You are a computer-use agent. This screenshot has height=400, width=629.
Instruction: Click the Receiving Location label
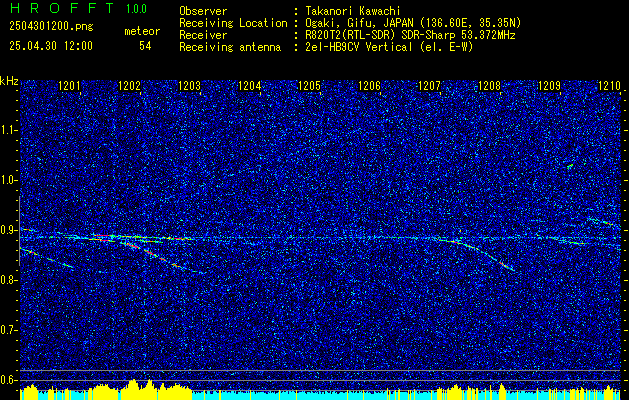pyautogui.click(x=233, y=23)
